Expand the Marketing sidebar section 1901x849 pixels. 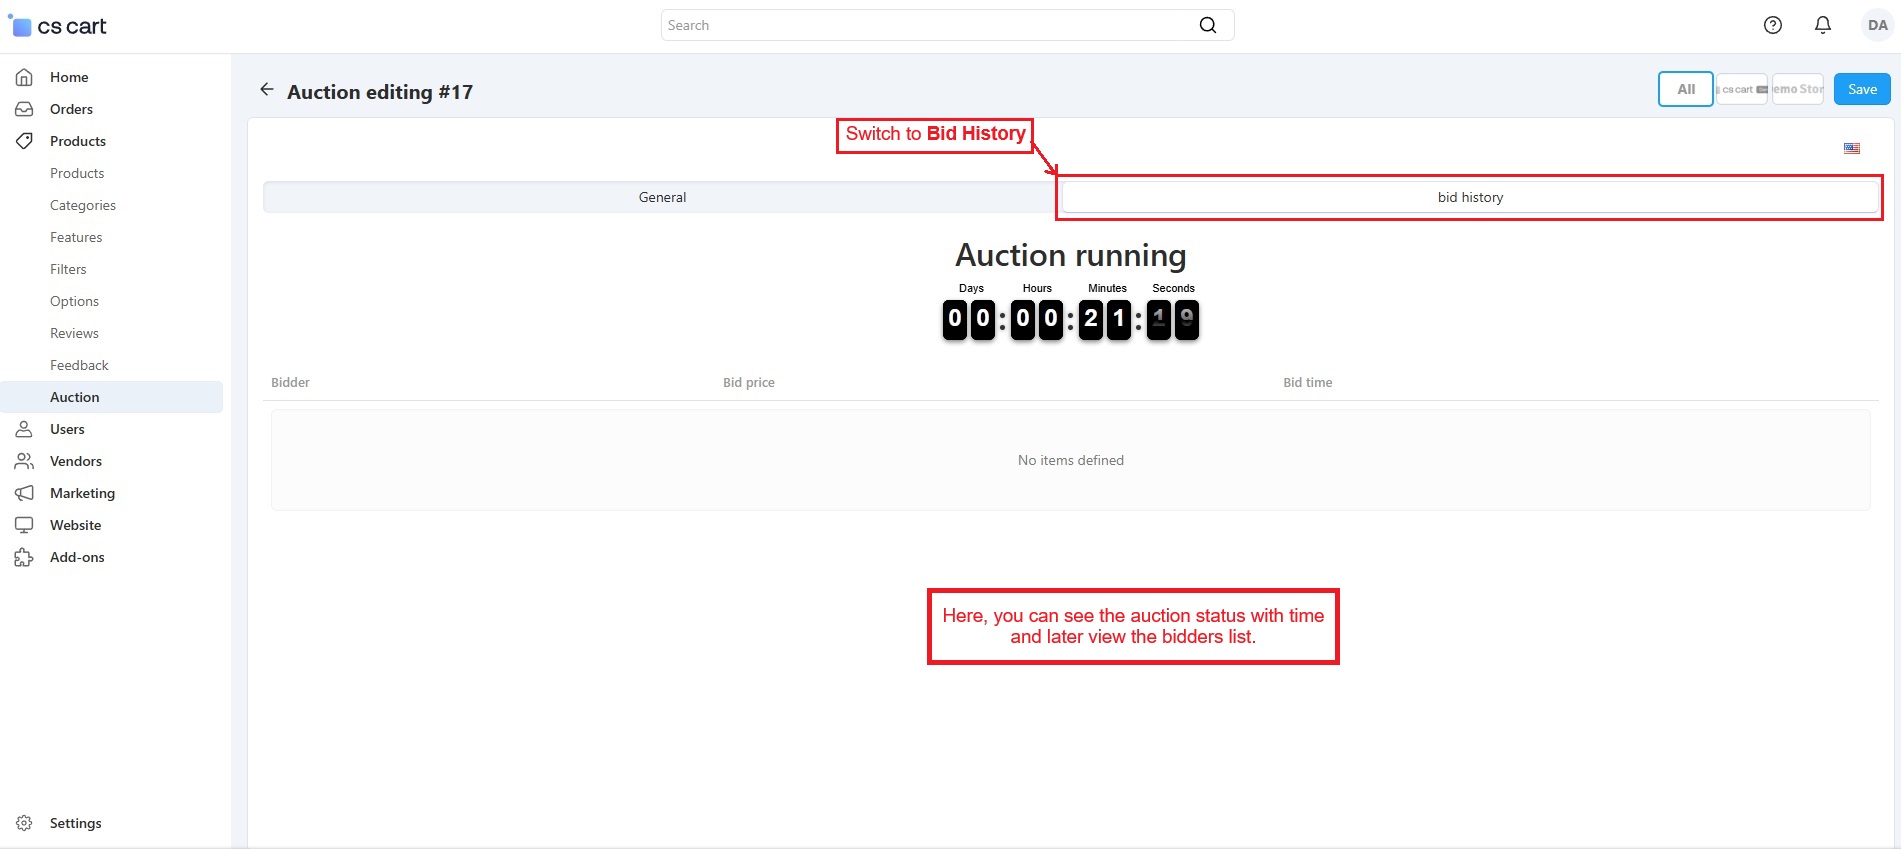point(82,493)
